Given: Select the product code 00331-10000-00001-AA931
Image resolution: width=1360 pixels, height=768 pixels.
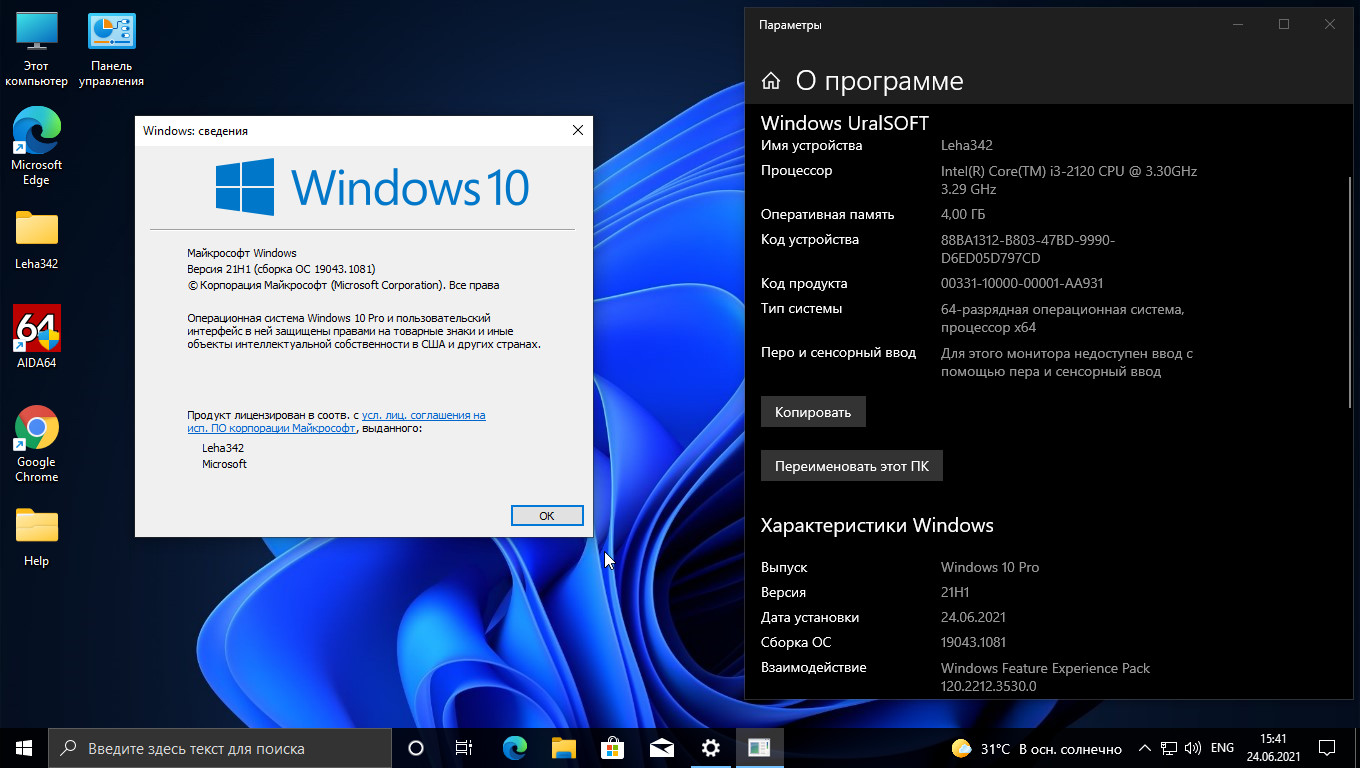Looking at the screenshot, I should [1022, 283].
